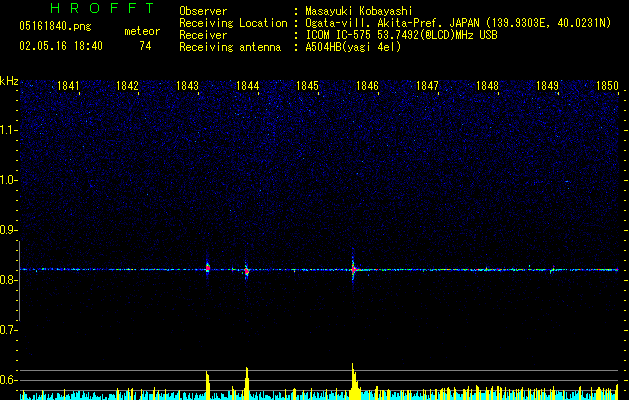Click the tallest yellow power spike before 1846
This screenshot has height=400, width=629.
pos(353,381)
